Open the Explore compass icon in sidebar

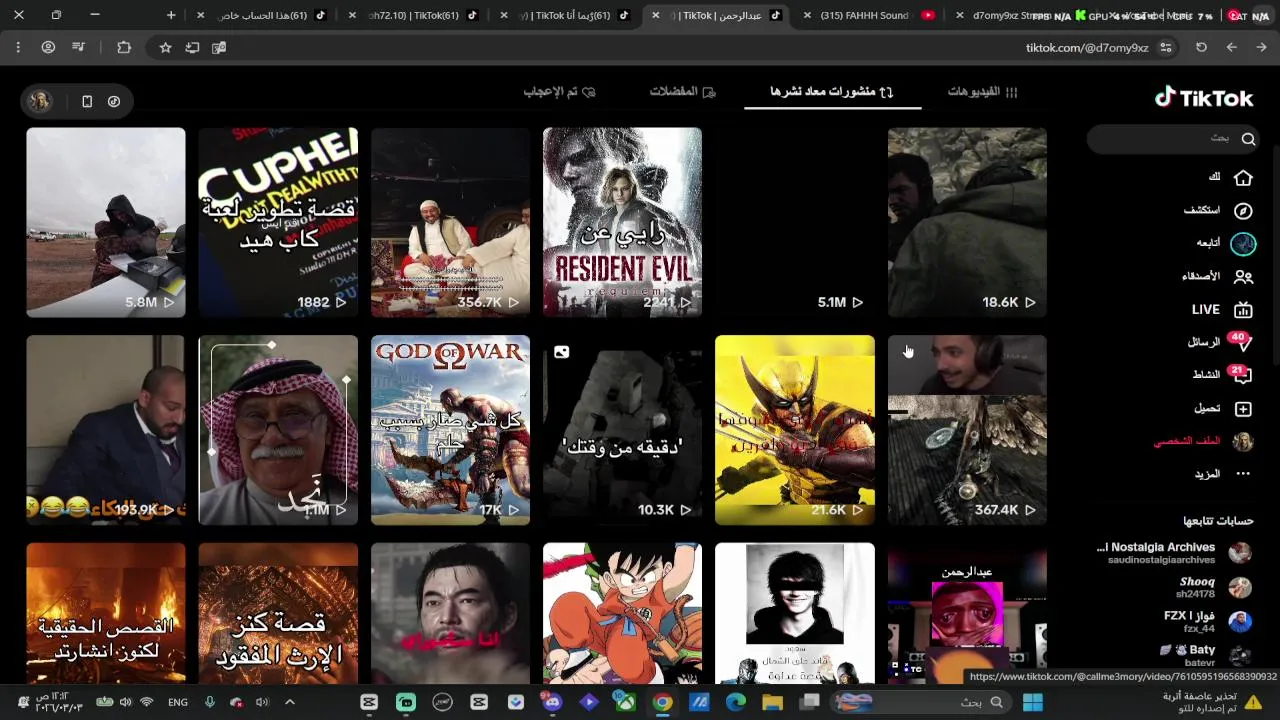click(1243, 210)
